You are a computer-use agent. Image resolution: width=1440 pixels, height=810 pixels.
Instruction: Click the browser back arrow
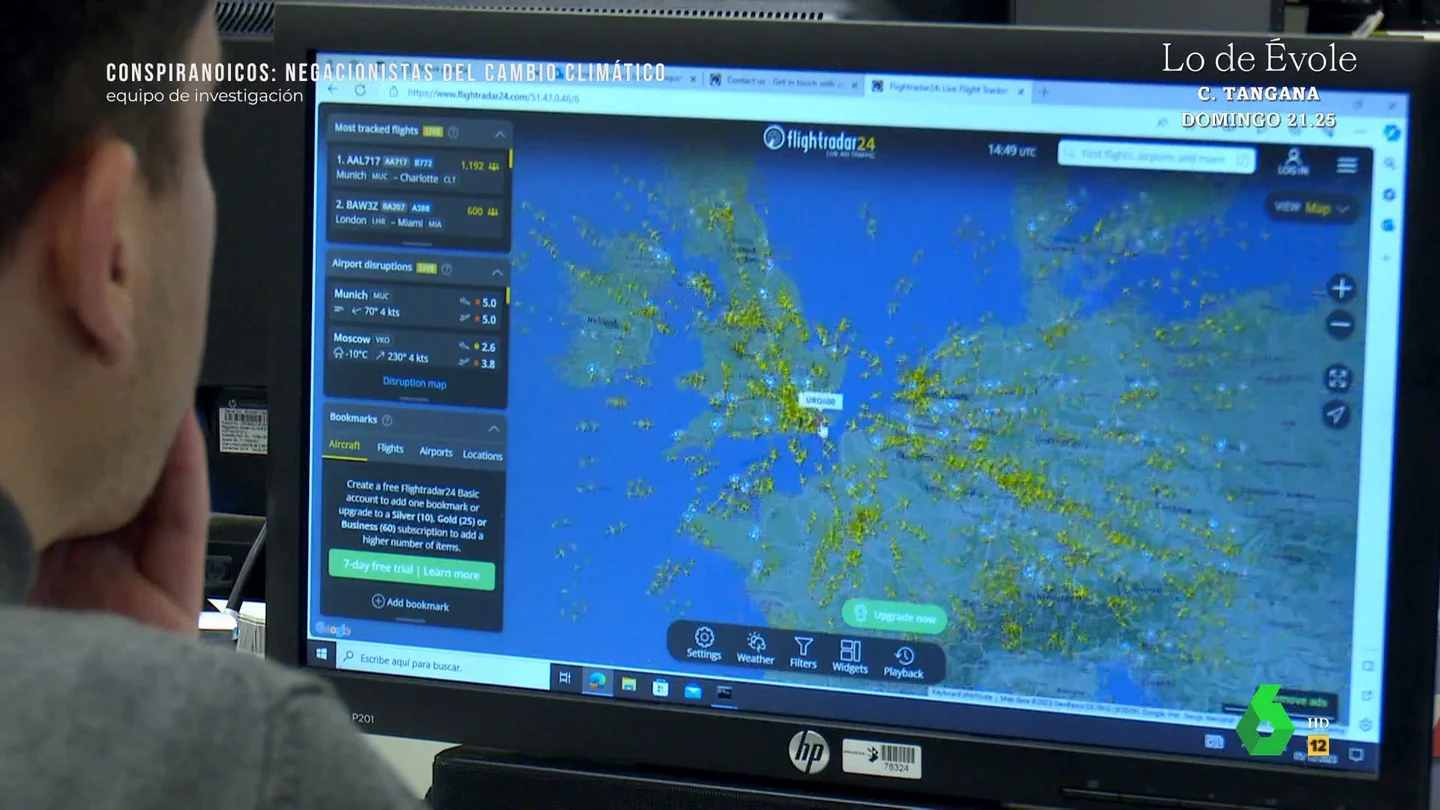point(334,89)
